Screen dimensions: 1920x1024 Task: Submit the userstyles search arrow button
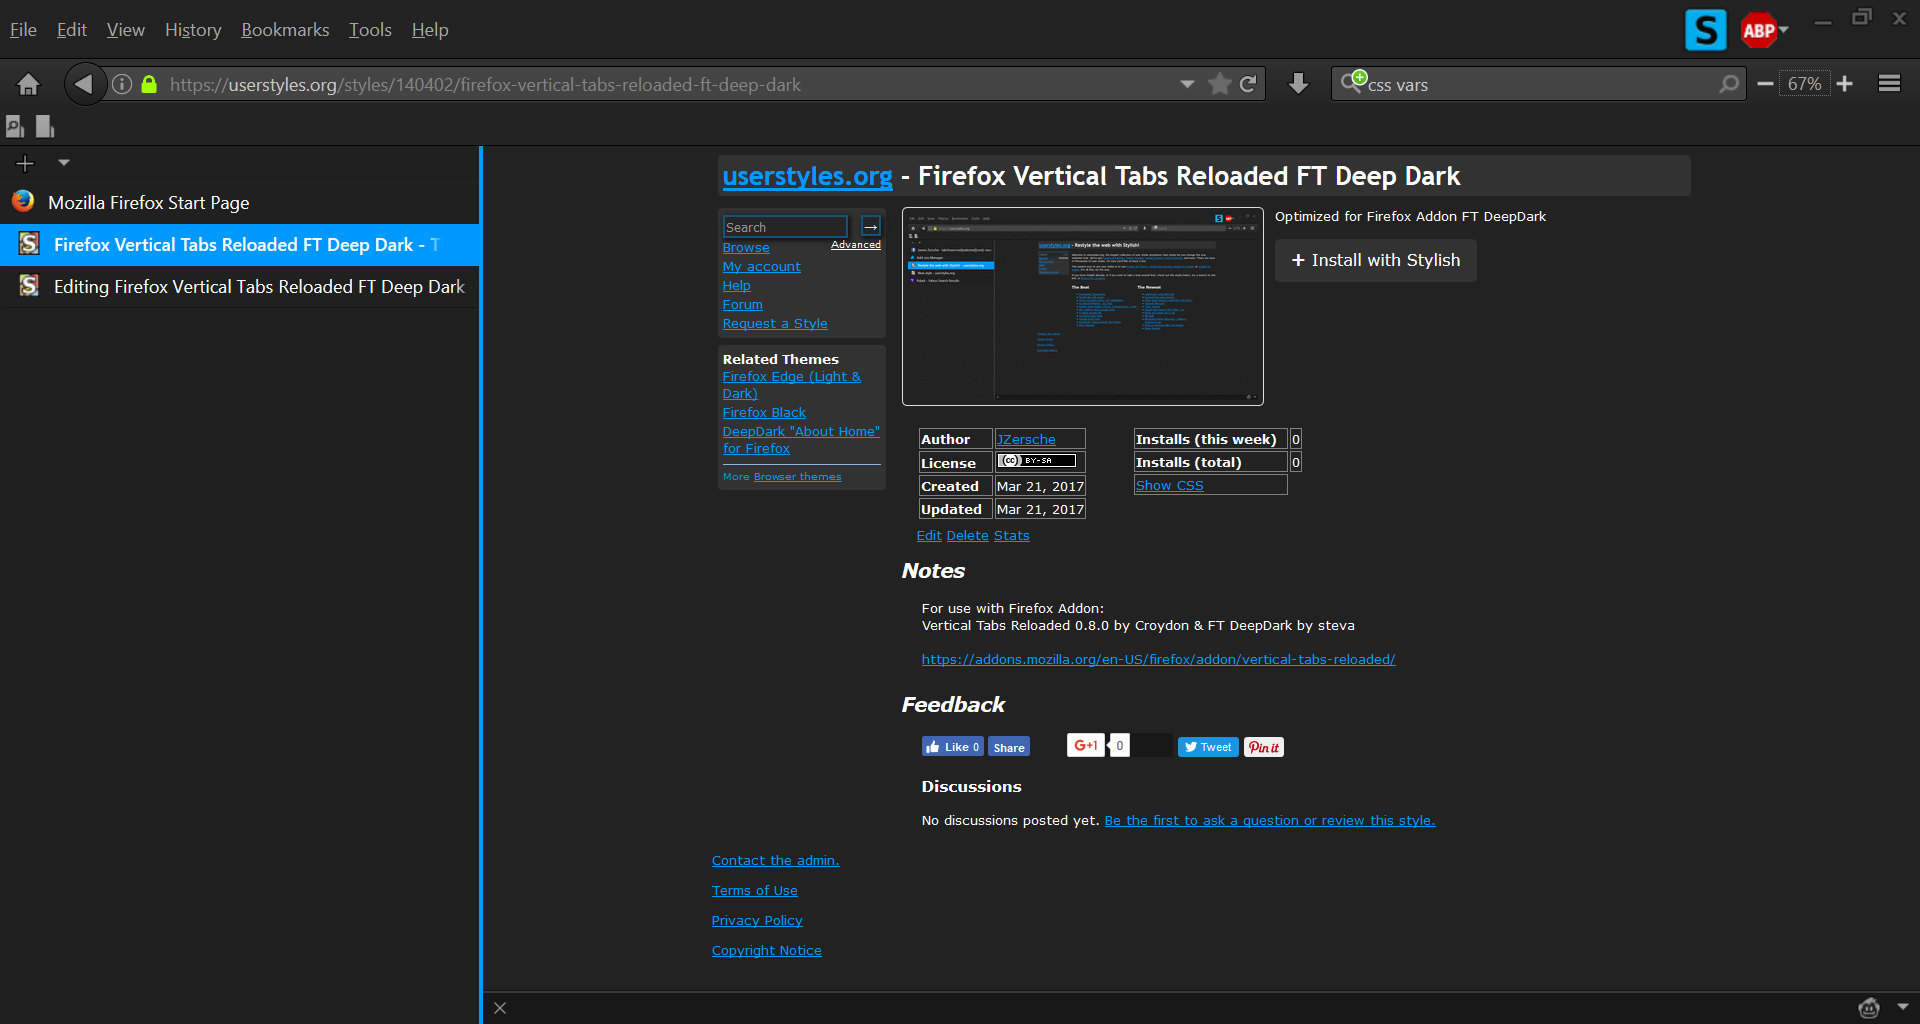click(x=871, y=227)
